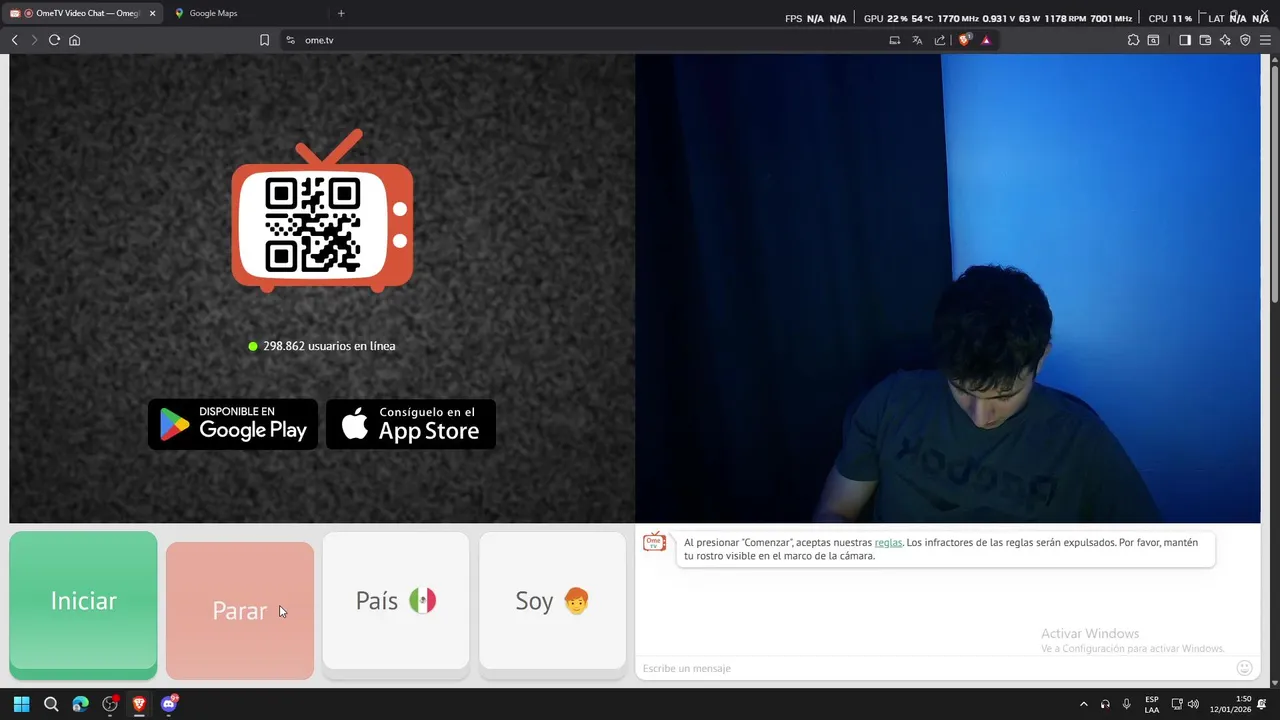Expand the hidden system tray icons
The height and width of the screenshot is (720, 1280).
[1083, 704]
